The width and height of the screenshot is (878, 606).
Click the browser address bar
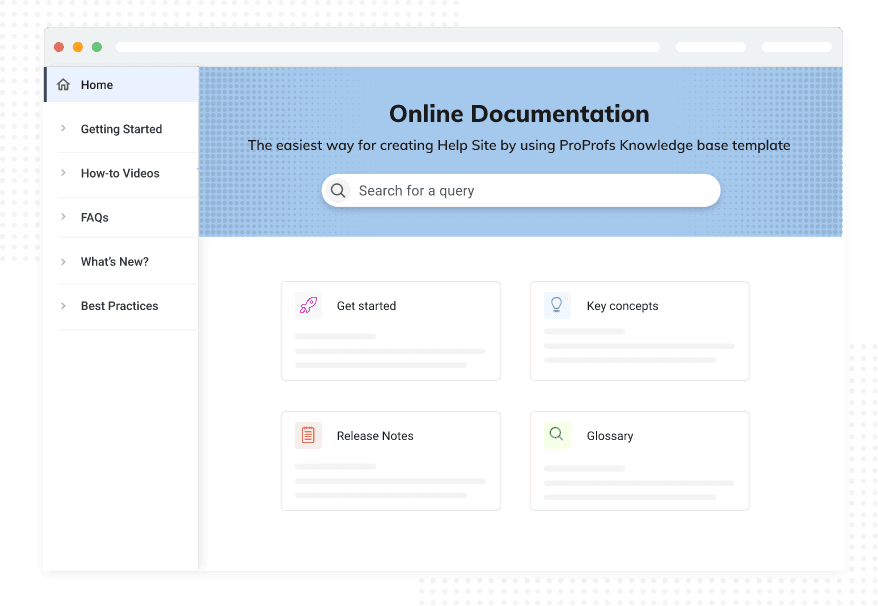387,47
